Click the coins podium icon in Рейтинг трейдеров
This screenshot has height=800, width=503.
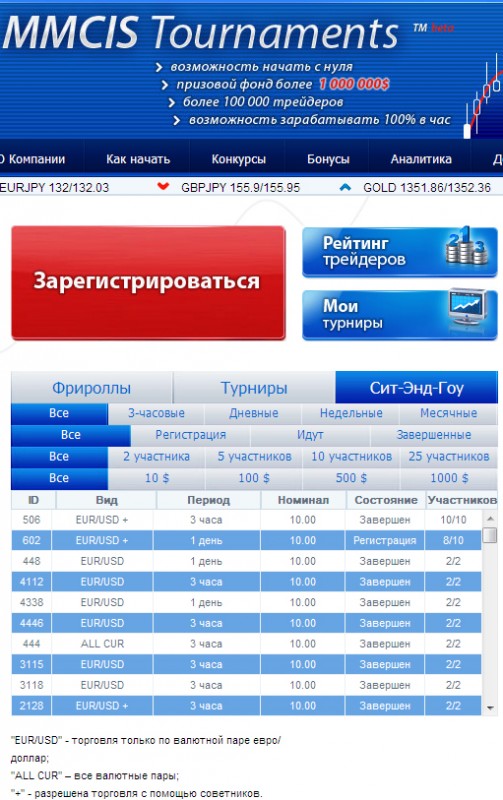(x=465, y=246)
